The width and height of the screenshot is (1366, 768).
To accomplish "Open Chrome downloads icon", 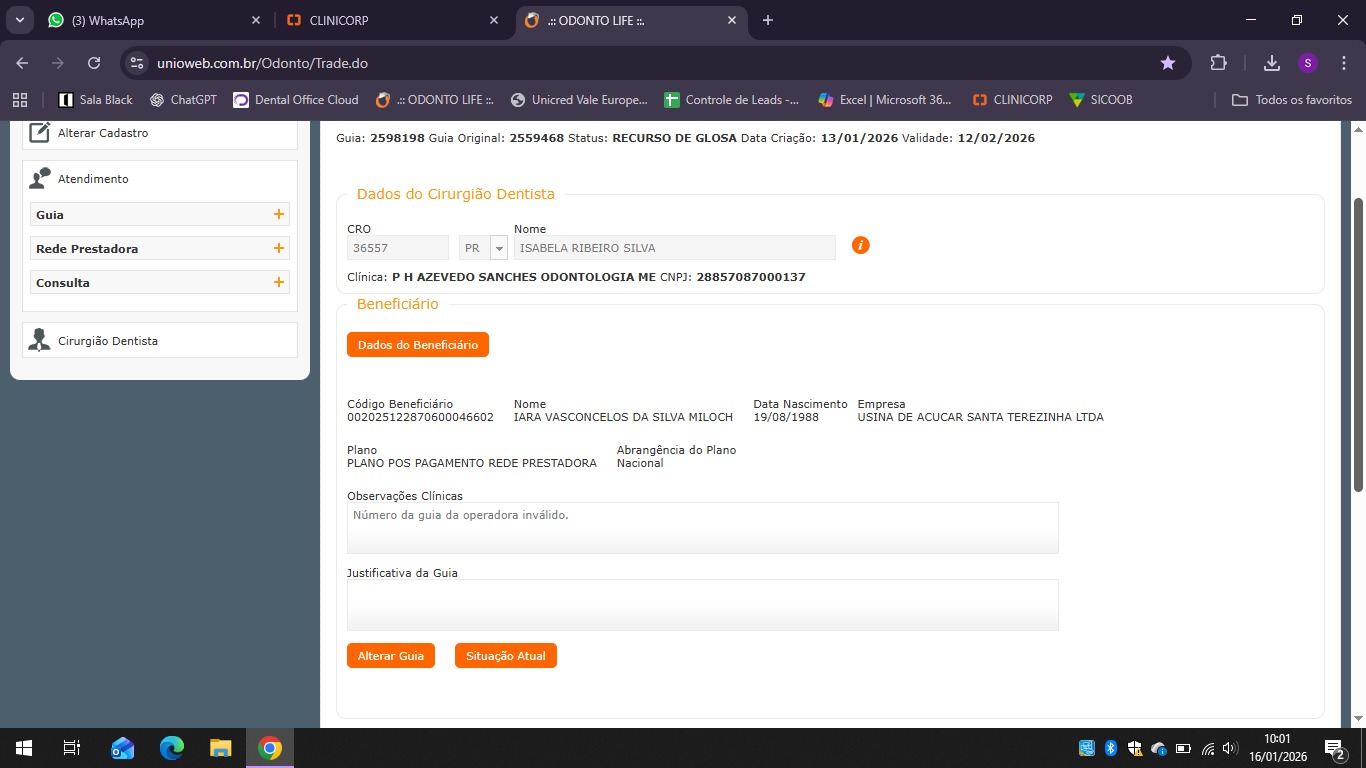I will tap(1271, 63).
